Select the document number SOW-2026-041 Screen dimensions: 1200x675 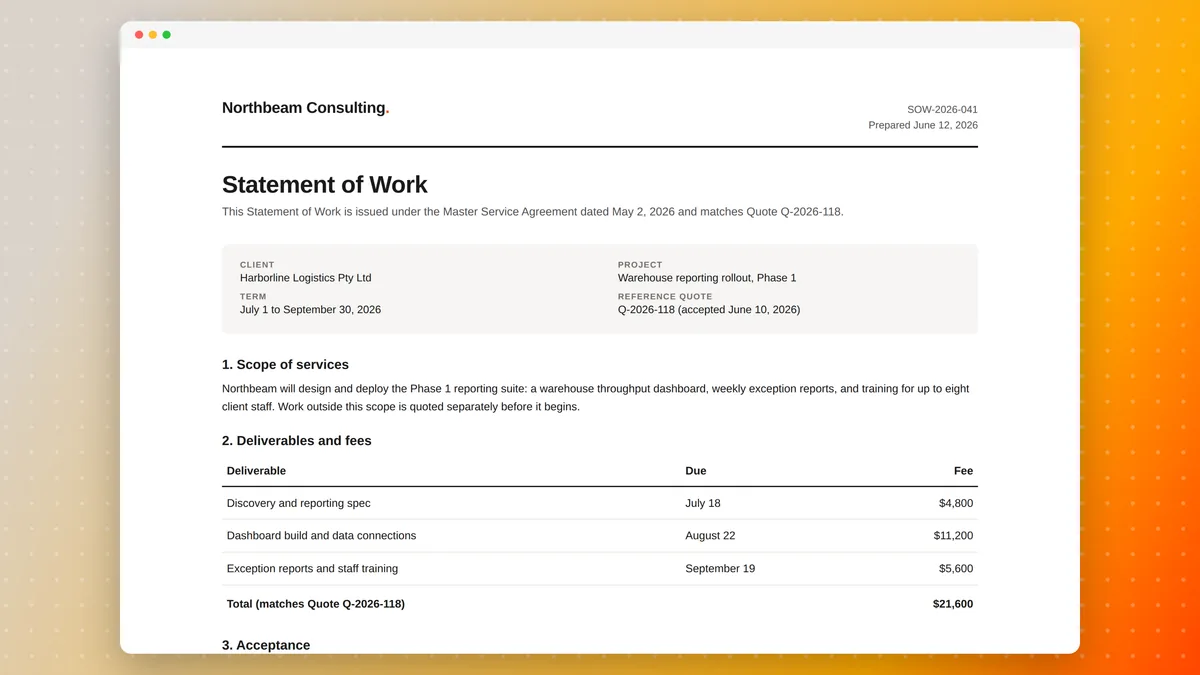(942, 110)
